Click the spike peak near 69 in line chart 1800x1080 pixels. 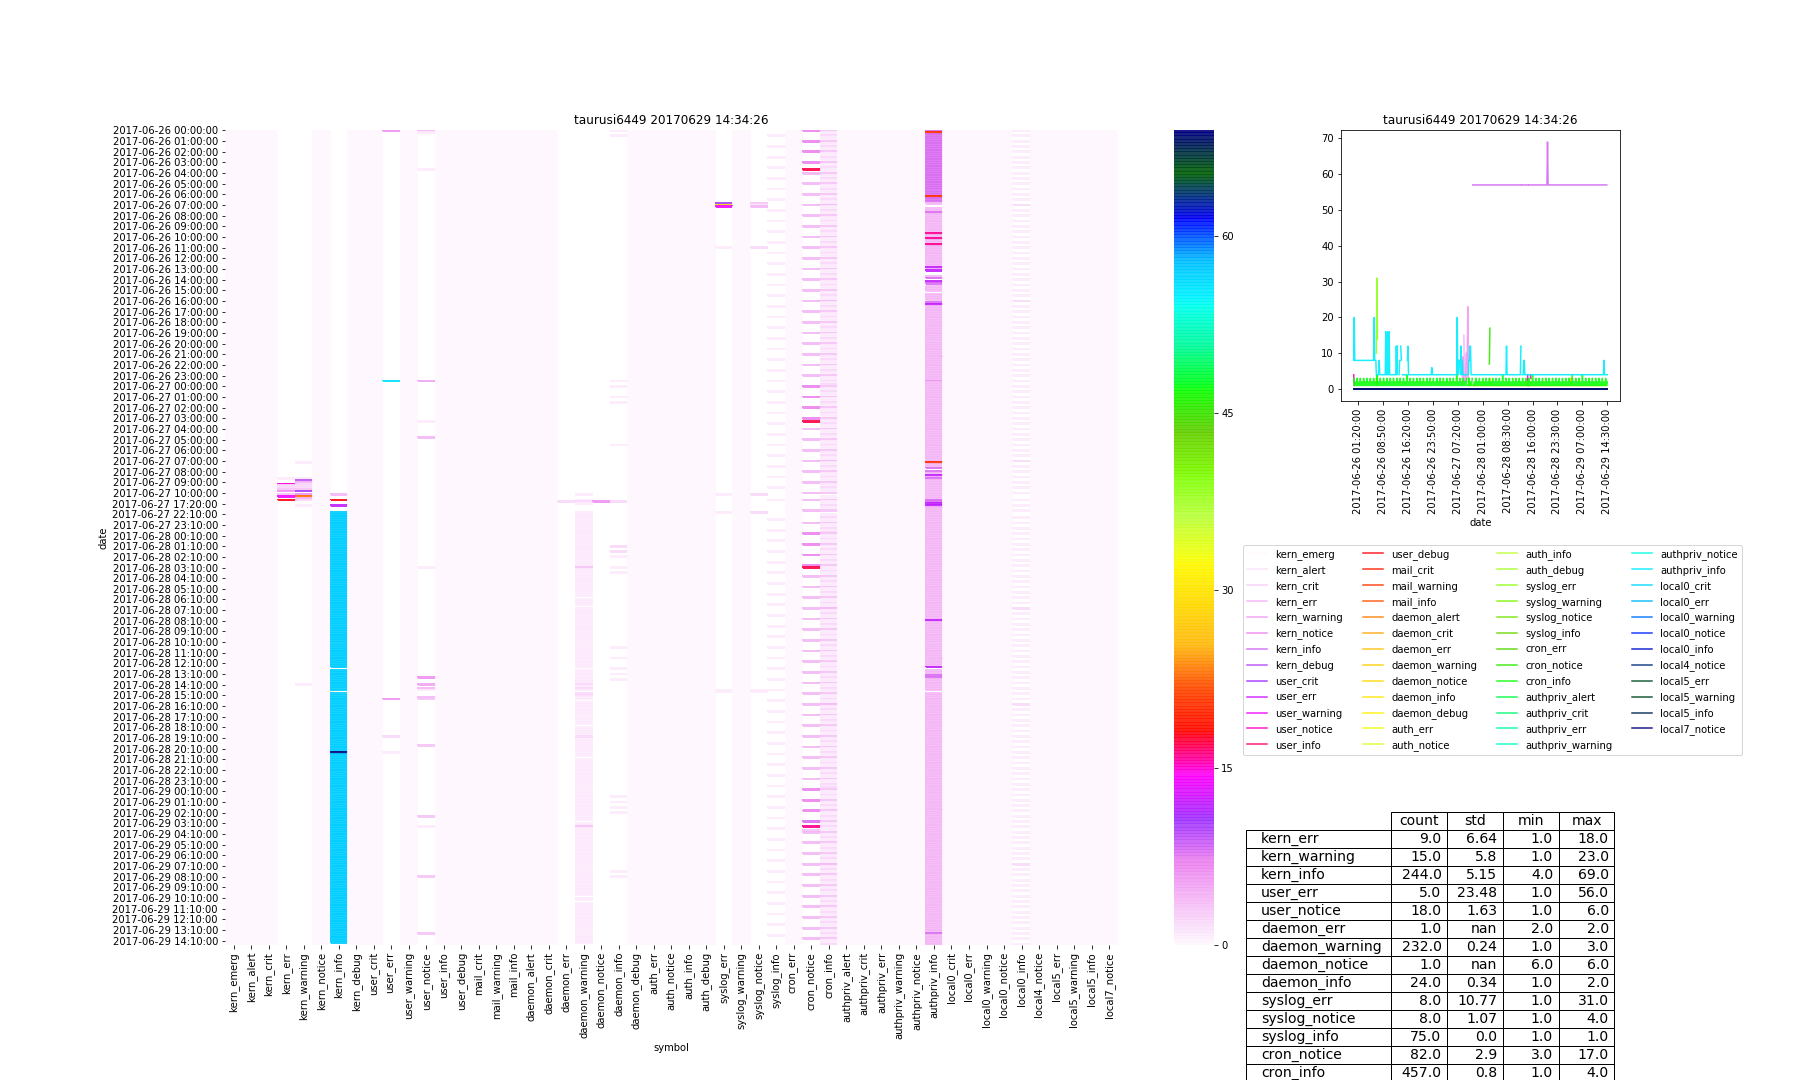click(x=1547, y=143)
